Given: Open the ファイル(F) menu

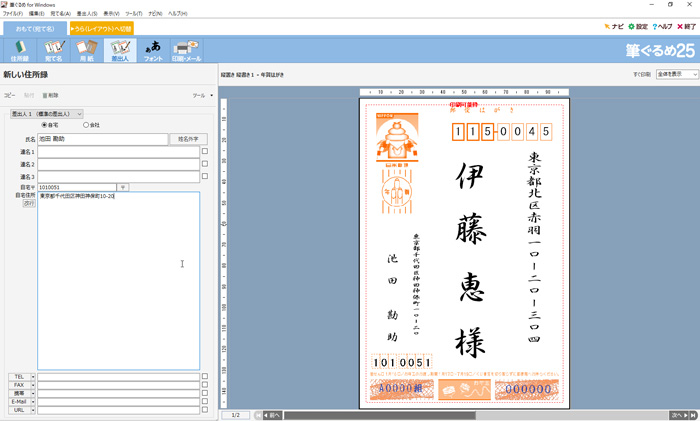Looking at the screenshot, I should point(12,13).
